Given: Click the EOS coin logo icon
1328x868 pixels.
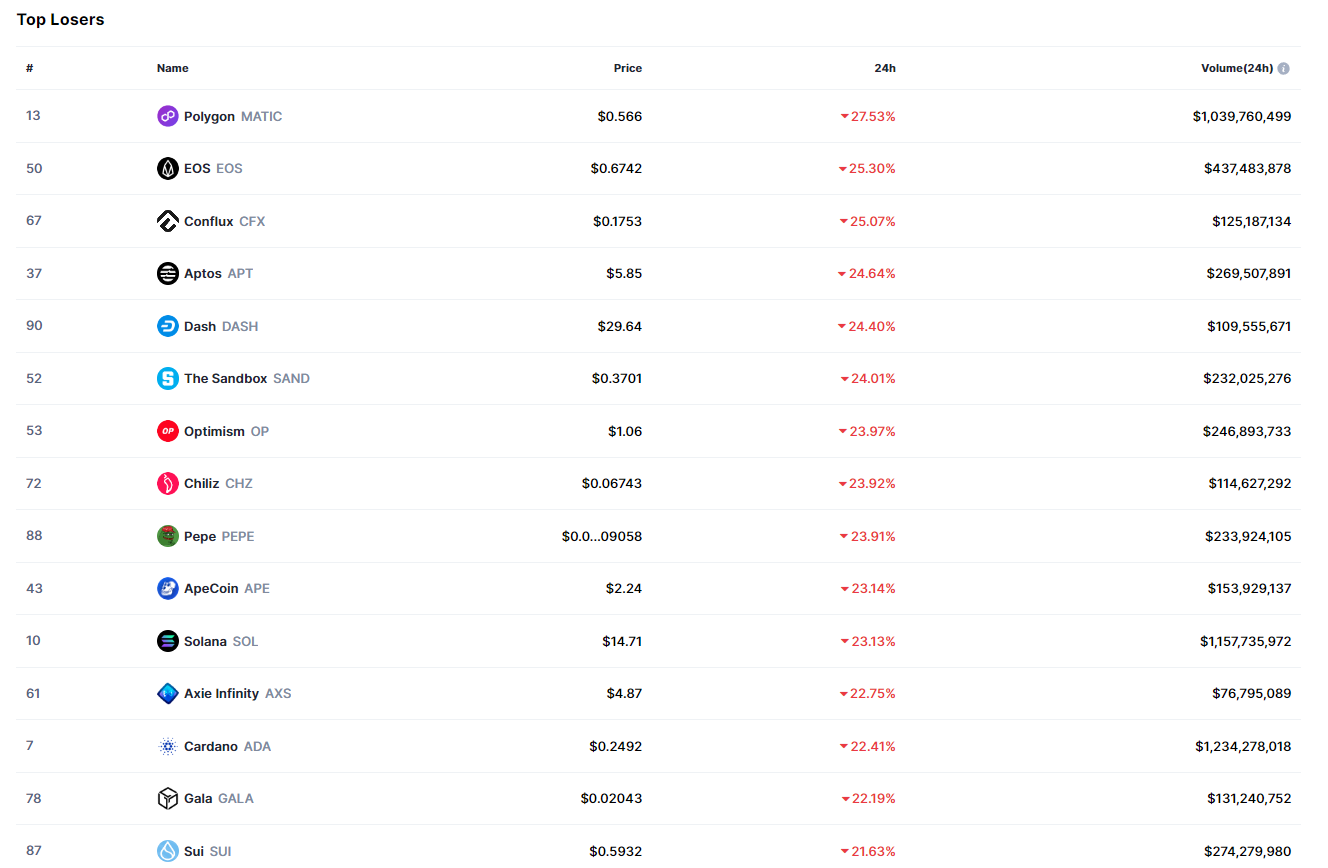Looking at the screenshot, I should click(x=168, y=168).
